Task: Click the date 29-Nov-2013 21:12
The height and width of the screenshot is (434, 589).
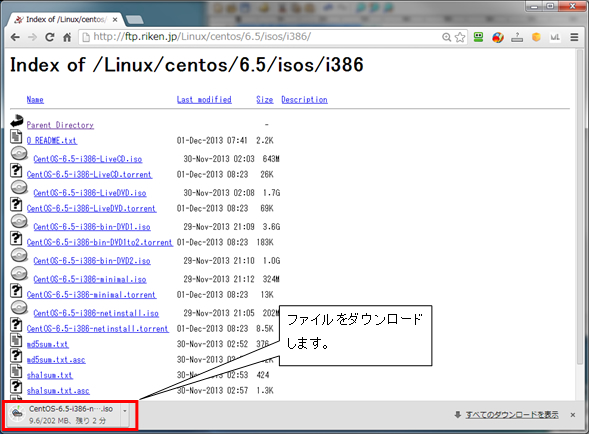Action: pyautogui.click(x=219, y=279)
